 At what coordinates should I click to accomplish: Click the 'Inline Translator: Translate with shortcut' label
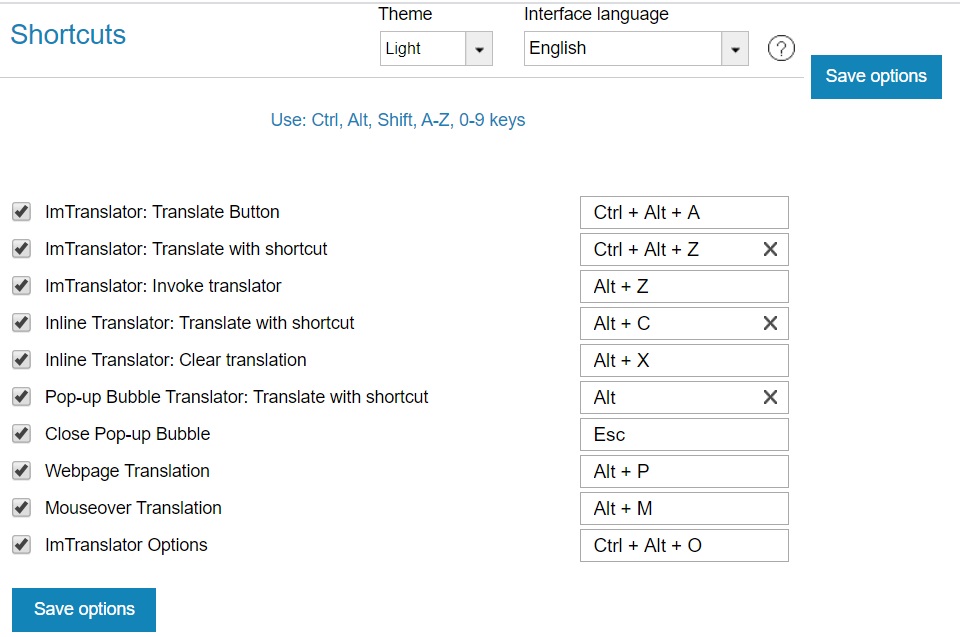pos(200,323)
